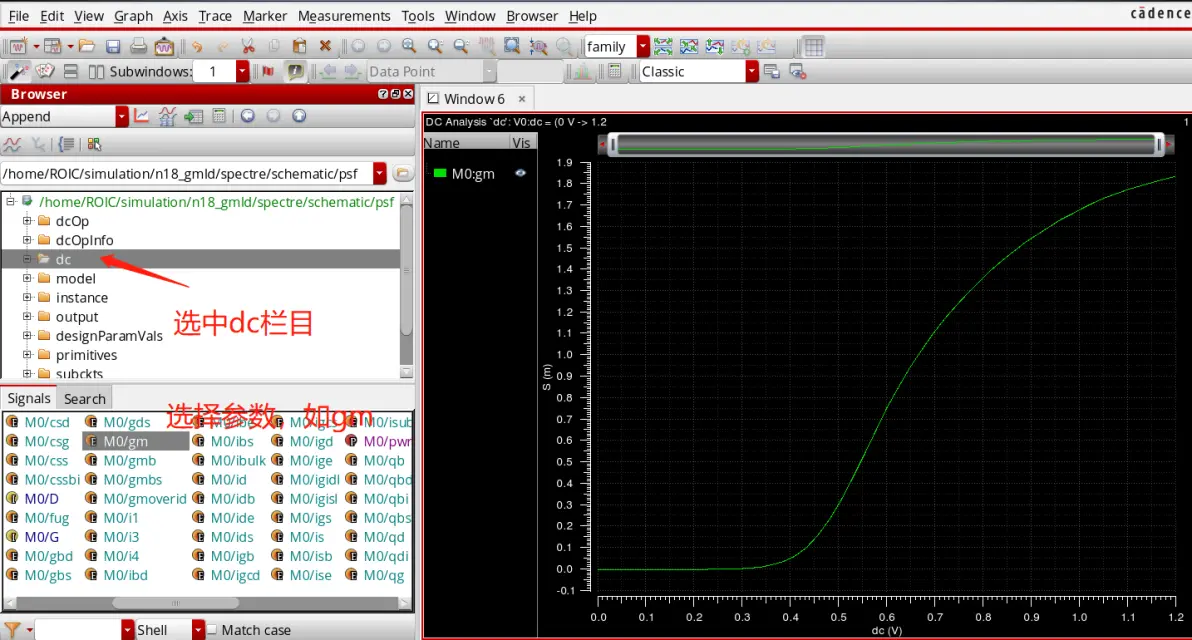
Task: Click the save floppy-disk icon
Action: pyautogui.click(x=113, y=46)
